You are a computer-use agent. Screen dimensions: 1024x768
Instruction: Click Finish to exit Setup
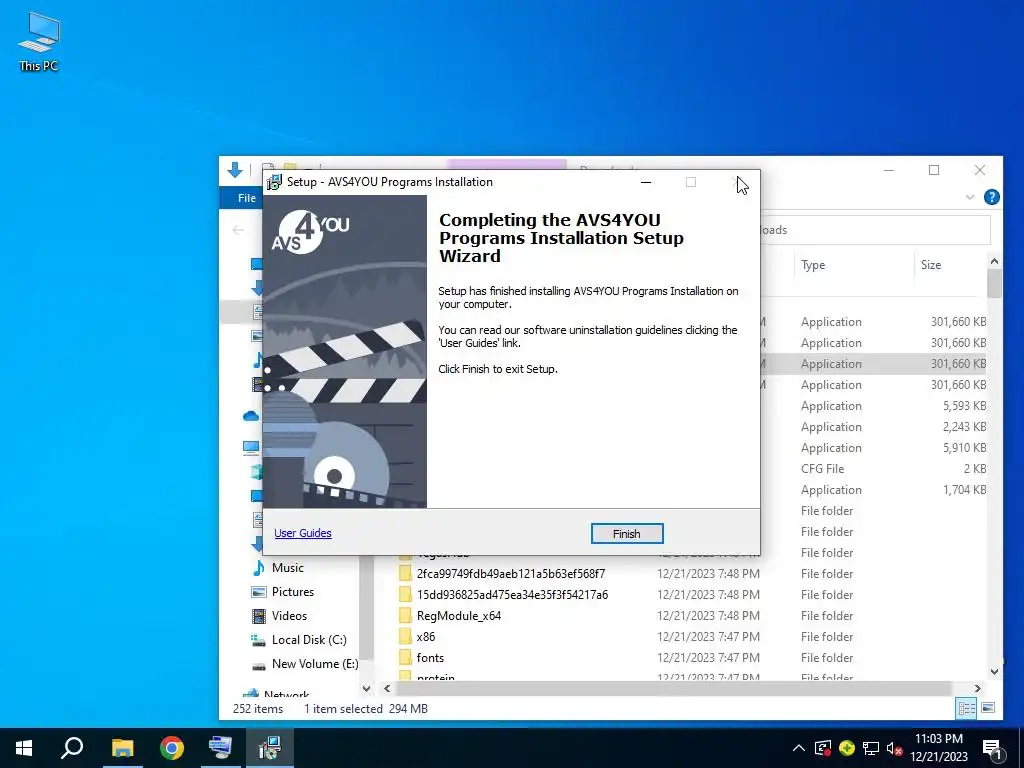pos(626,534)
